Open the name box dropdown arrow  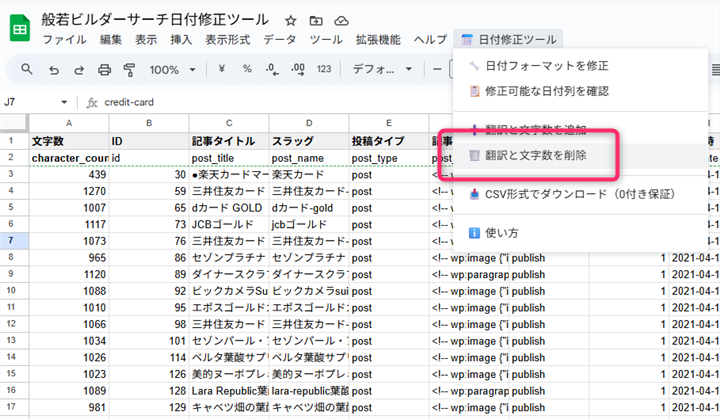64,102
